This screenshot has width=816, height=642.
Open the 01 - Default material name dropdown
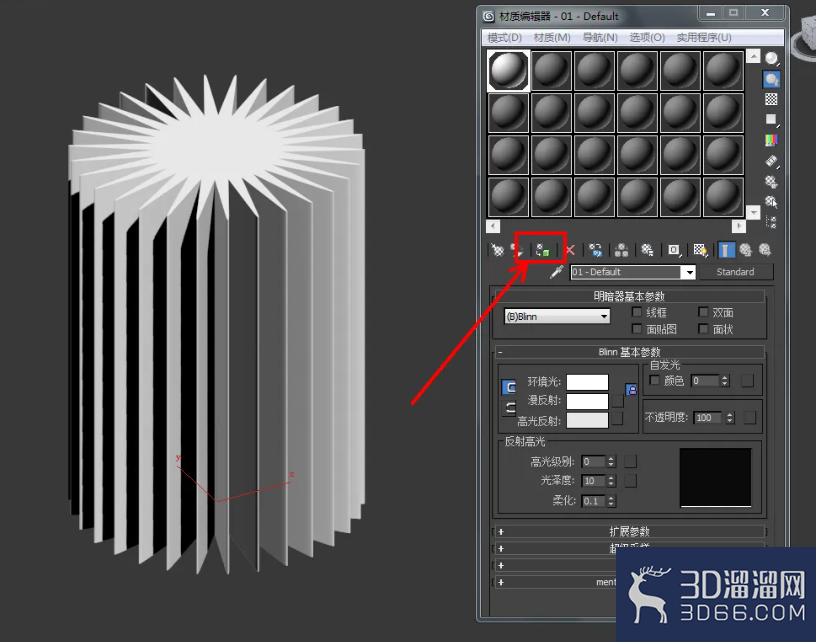690,272
